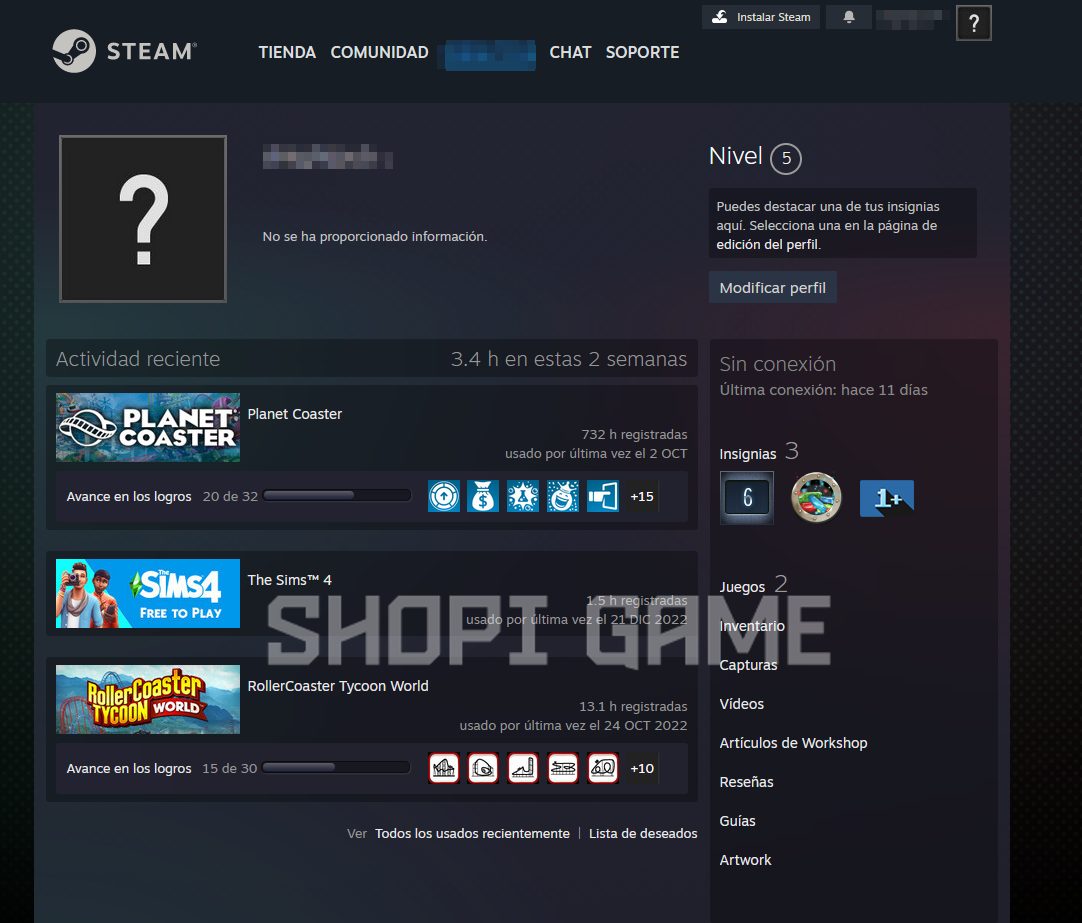Open the fifth RollerCoaster Tycoon World achievement icon
Viewport: 1082px width, 923px height.
coord(603,768)
